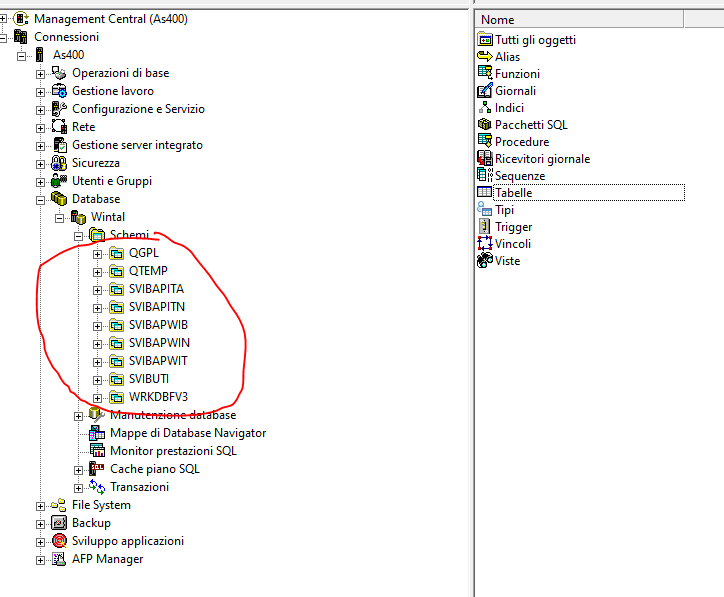This screenshot has height=597, width=724.
Task: Click the Trigger icon in list
Action: 485,227
